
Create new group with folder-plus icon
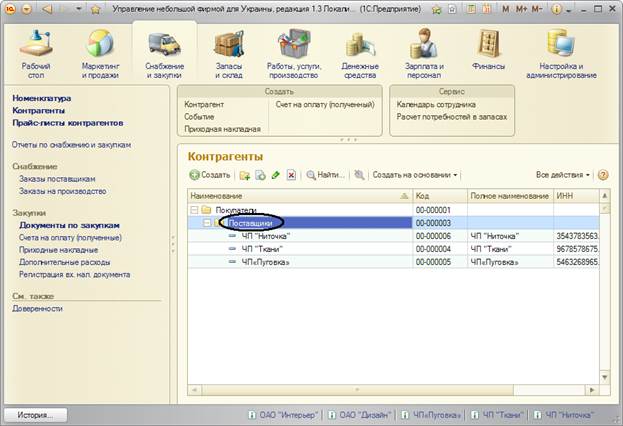coord(245,175)
